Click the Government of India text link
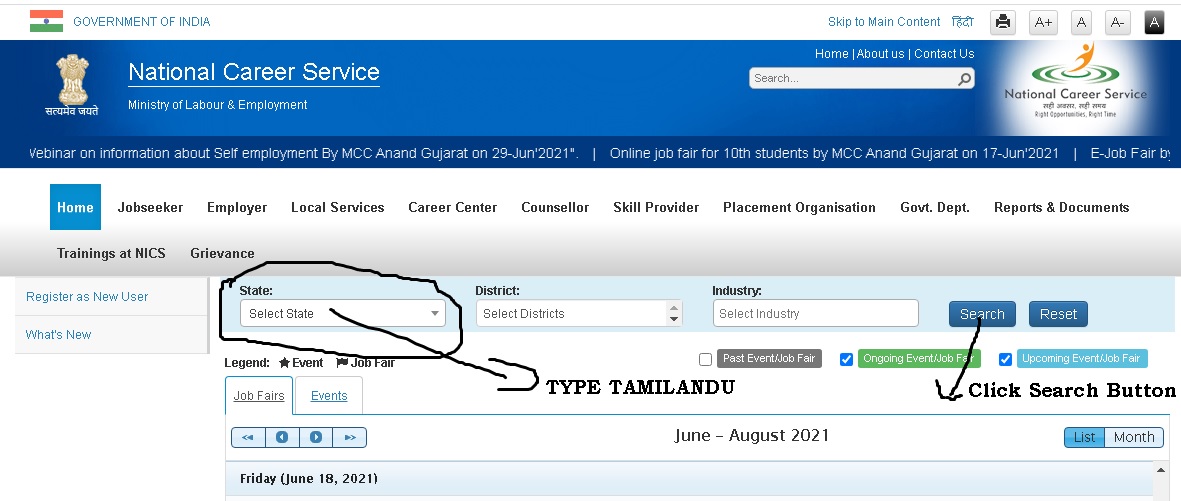Viewport: 1181px width, 501px height. 142,22
